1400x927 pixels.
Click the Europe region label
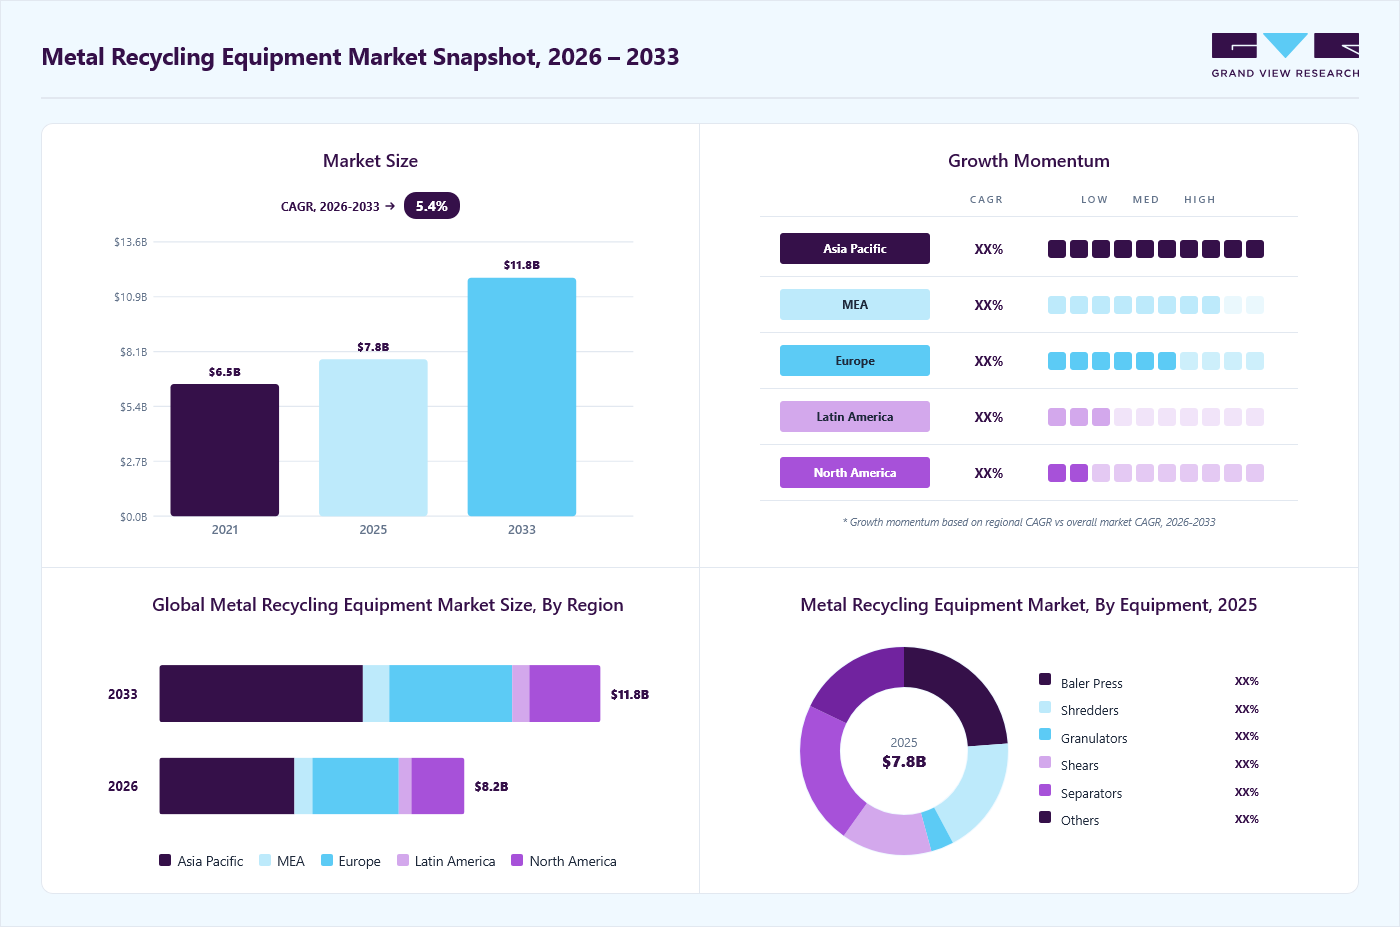(855, 361)
